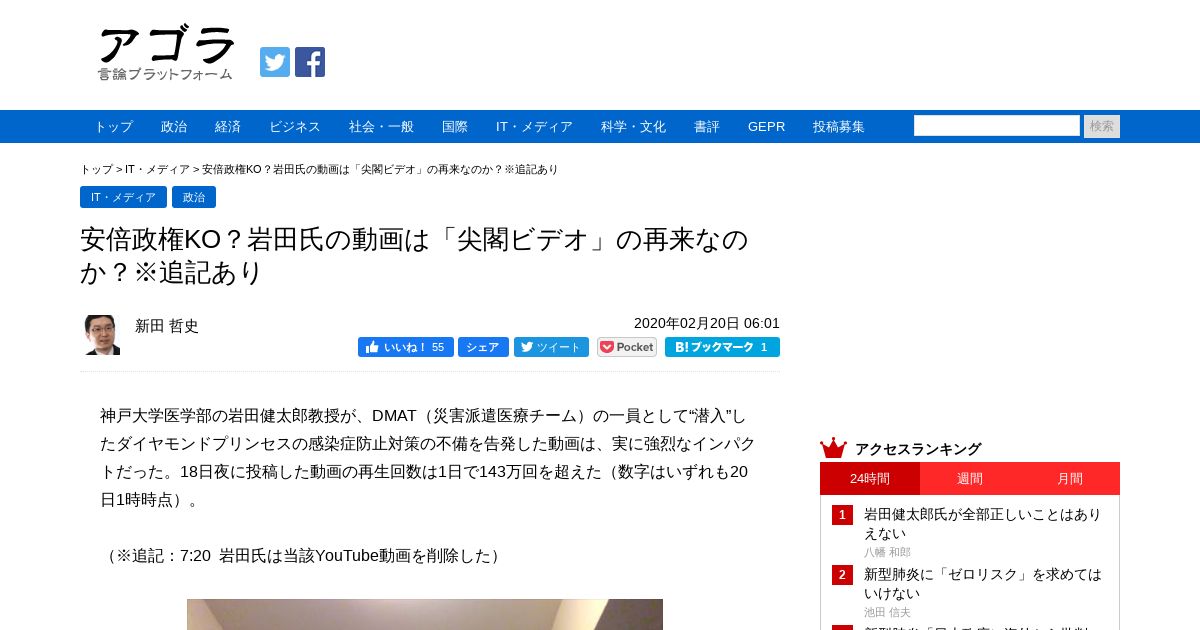Click the Facebook いいね! button
The height and width of the screenshot is (630, 1200).
pyautogui.click(x=406, y=347)
